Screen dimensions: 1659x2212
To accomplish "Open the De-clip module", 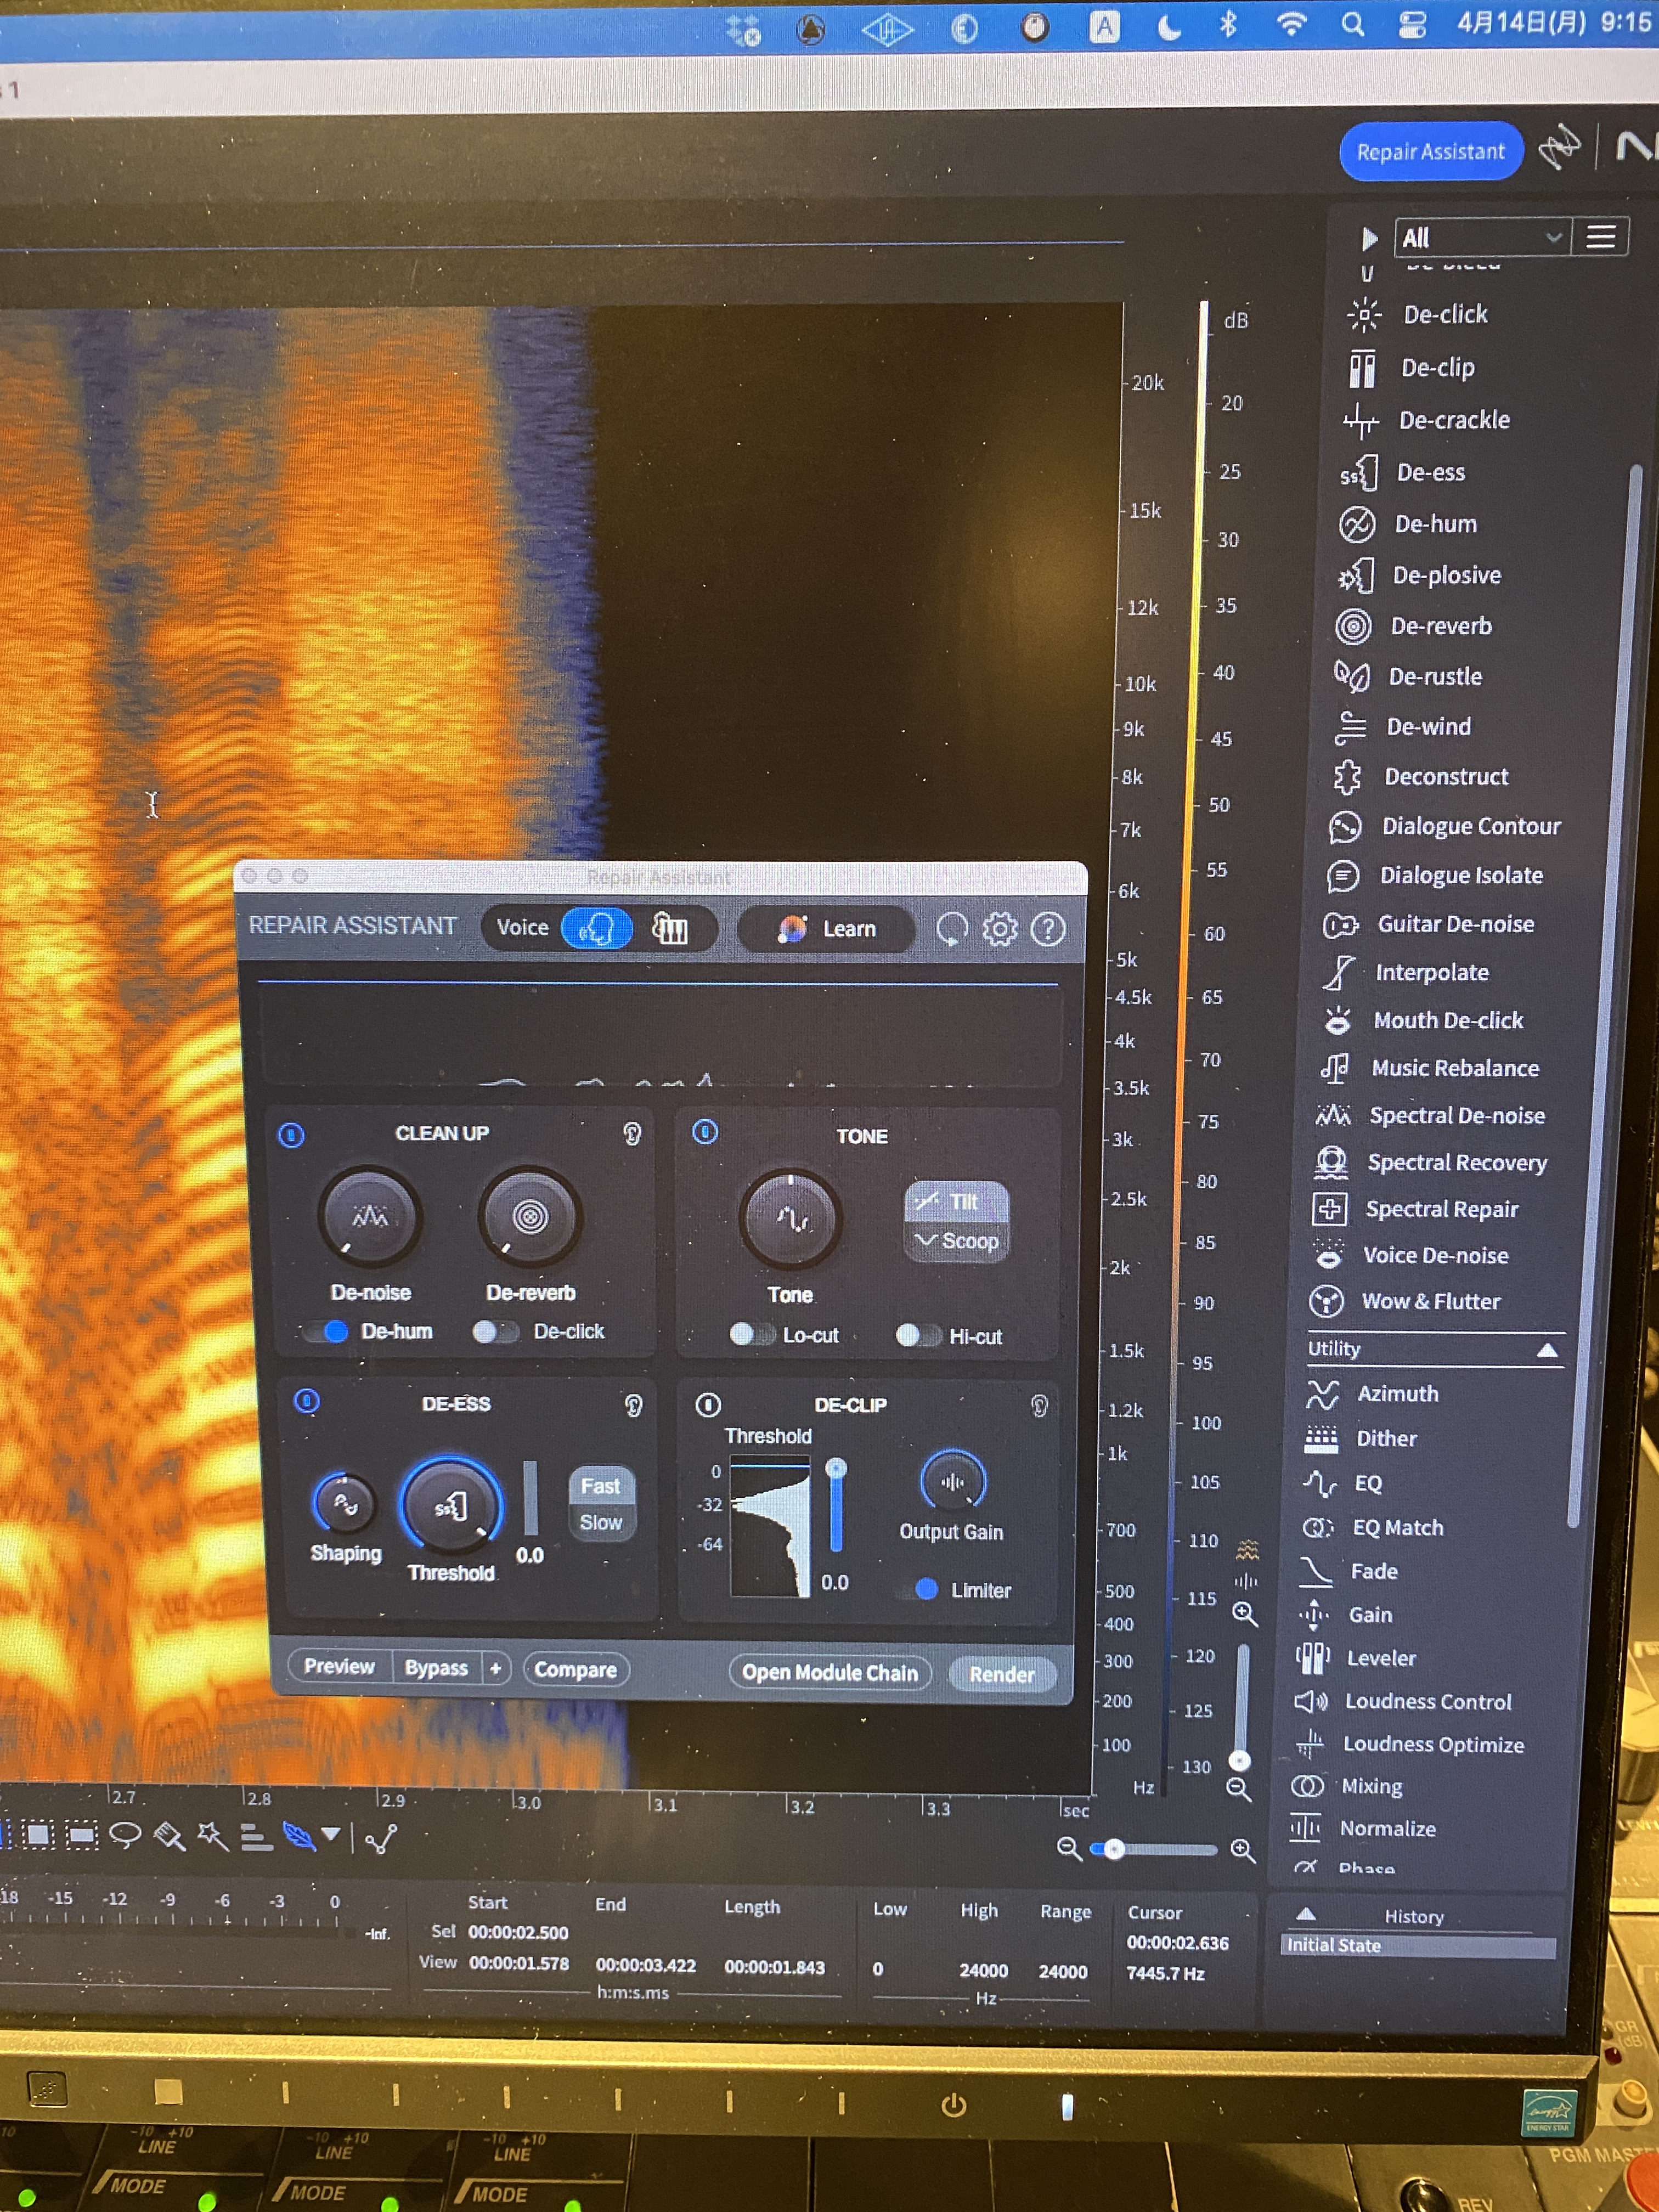I will click(1412, 368).
